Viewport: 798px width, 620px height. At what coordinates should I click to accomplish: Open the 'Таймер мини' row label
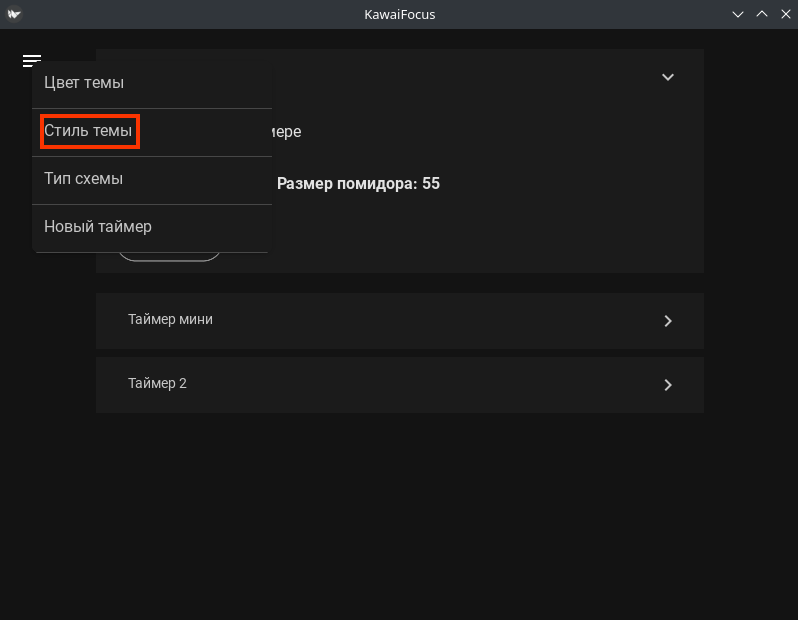tap(171, 320)
